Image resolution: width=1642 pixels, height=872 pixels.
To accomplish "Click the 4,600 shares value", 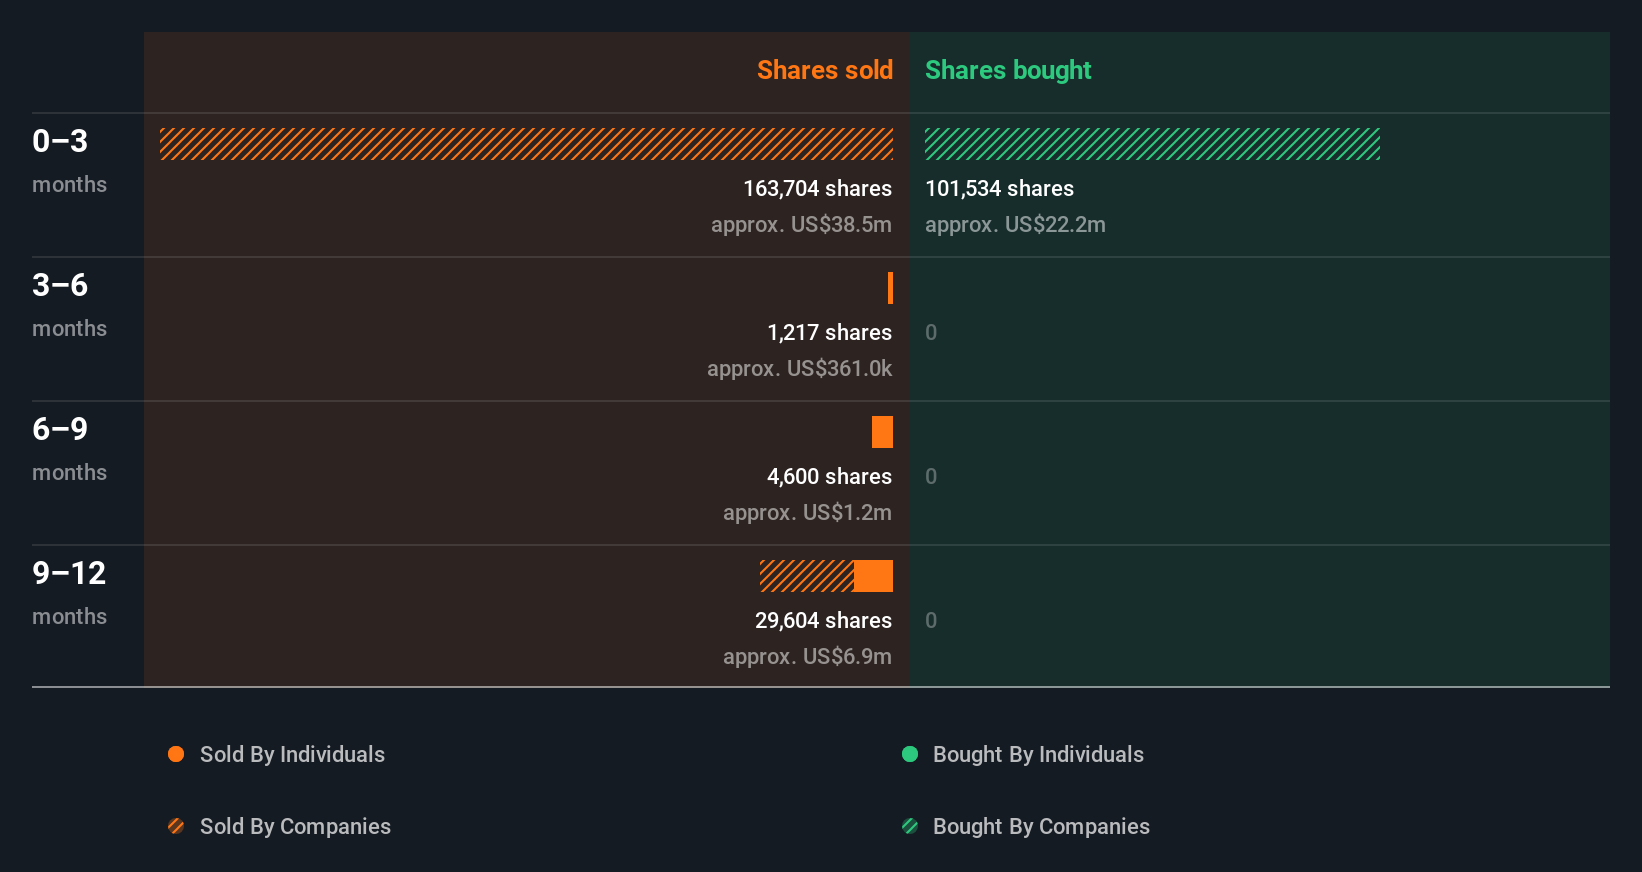I will click(829, 476).
